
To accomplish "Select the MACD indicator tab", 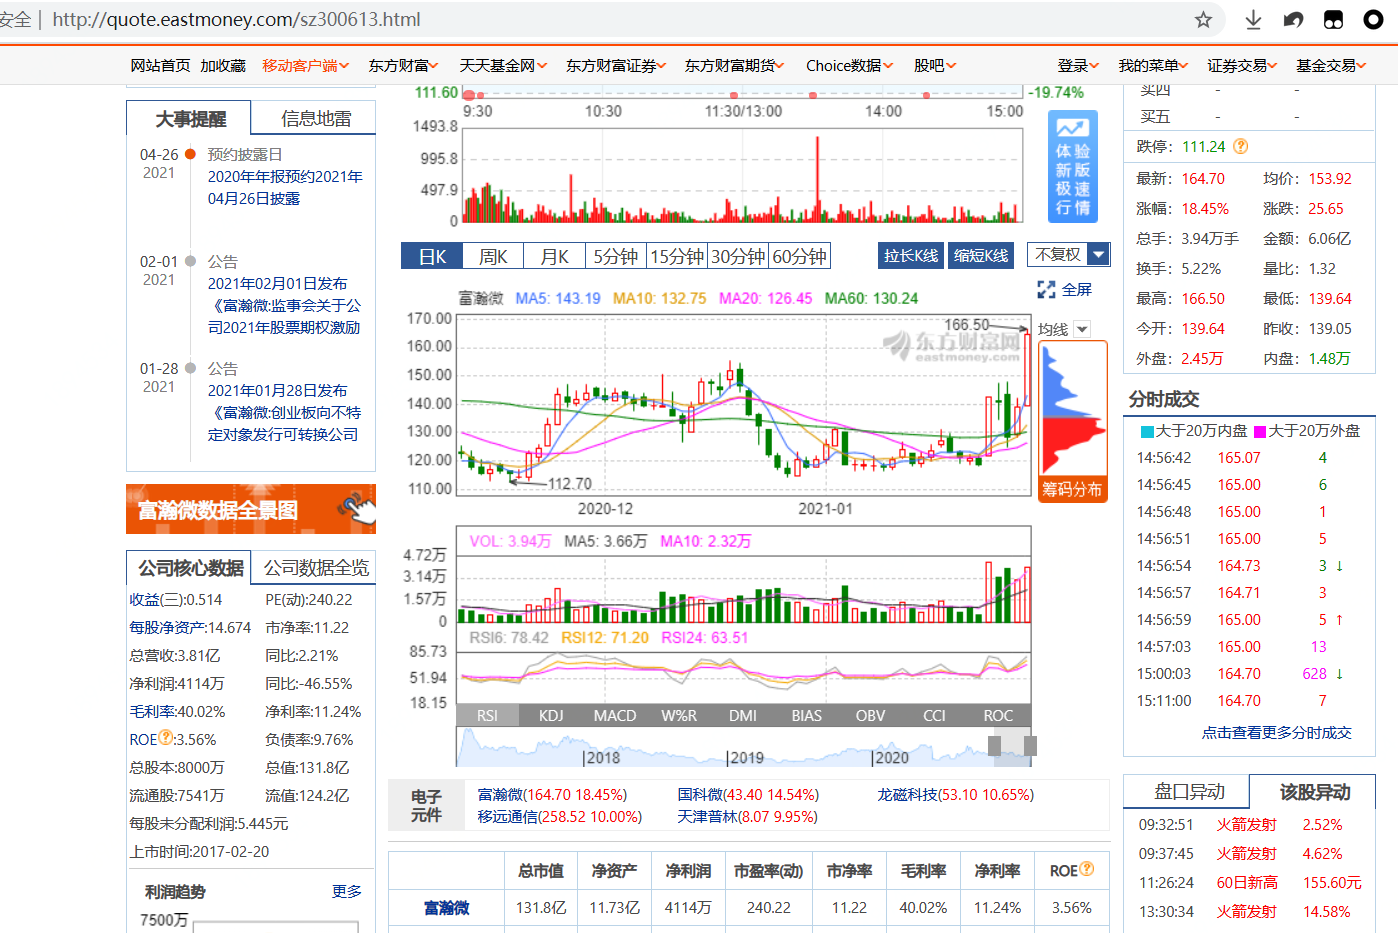I will pos(615,716).
